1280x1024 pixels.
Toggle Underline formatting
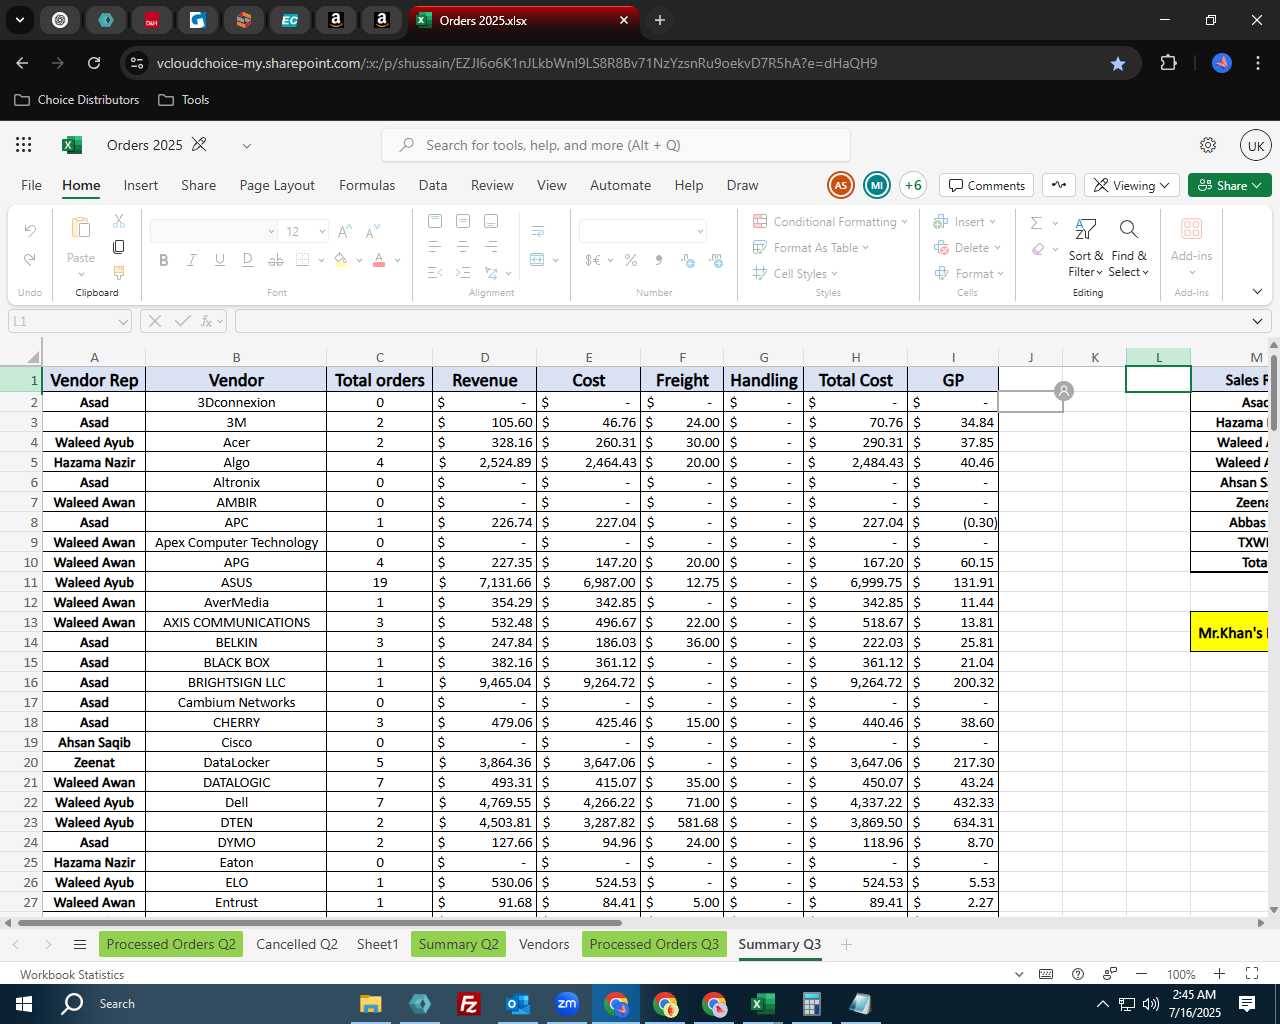coord(219,260)
